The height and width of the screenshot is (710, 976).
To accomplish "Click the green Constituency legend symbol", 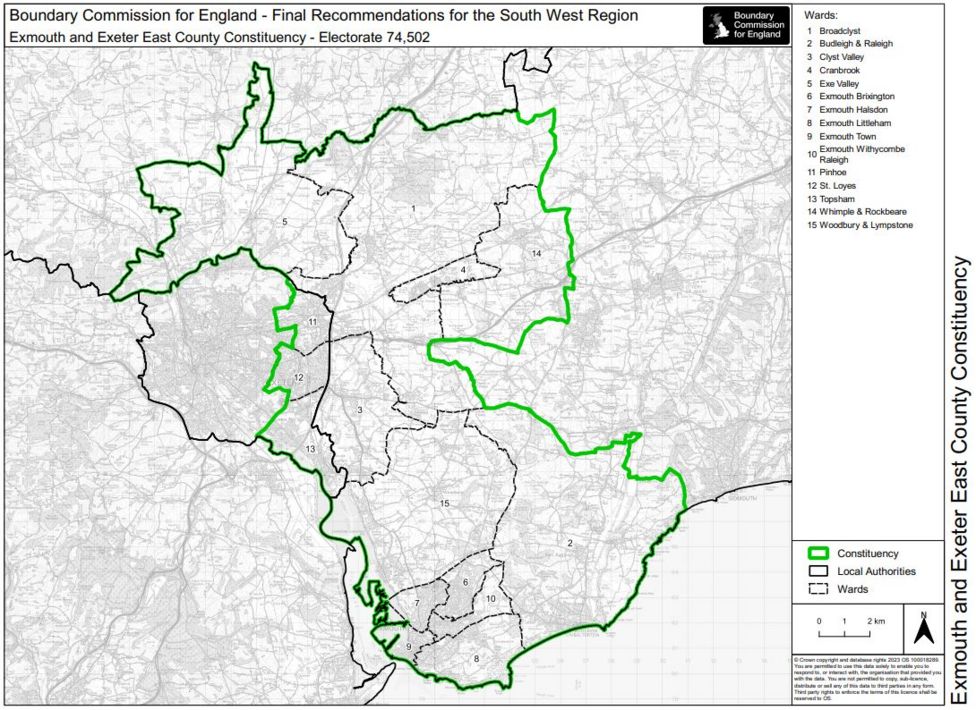I will (816, 552).
